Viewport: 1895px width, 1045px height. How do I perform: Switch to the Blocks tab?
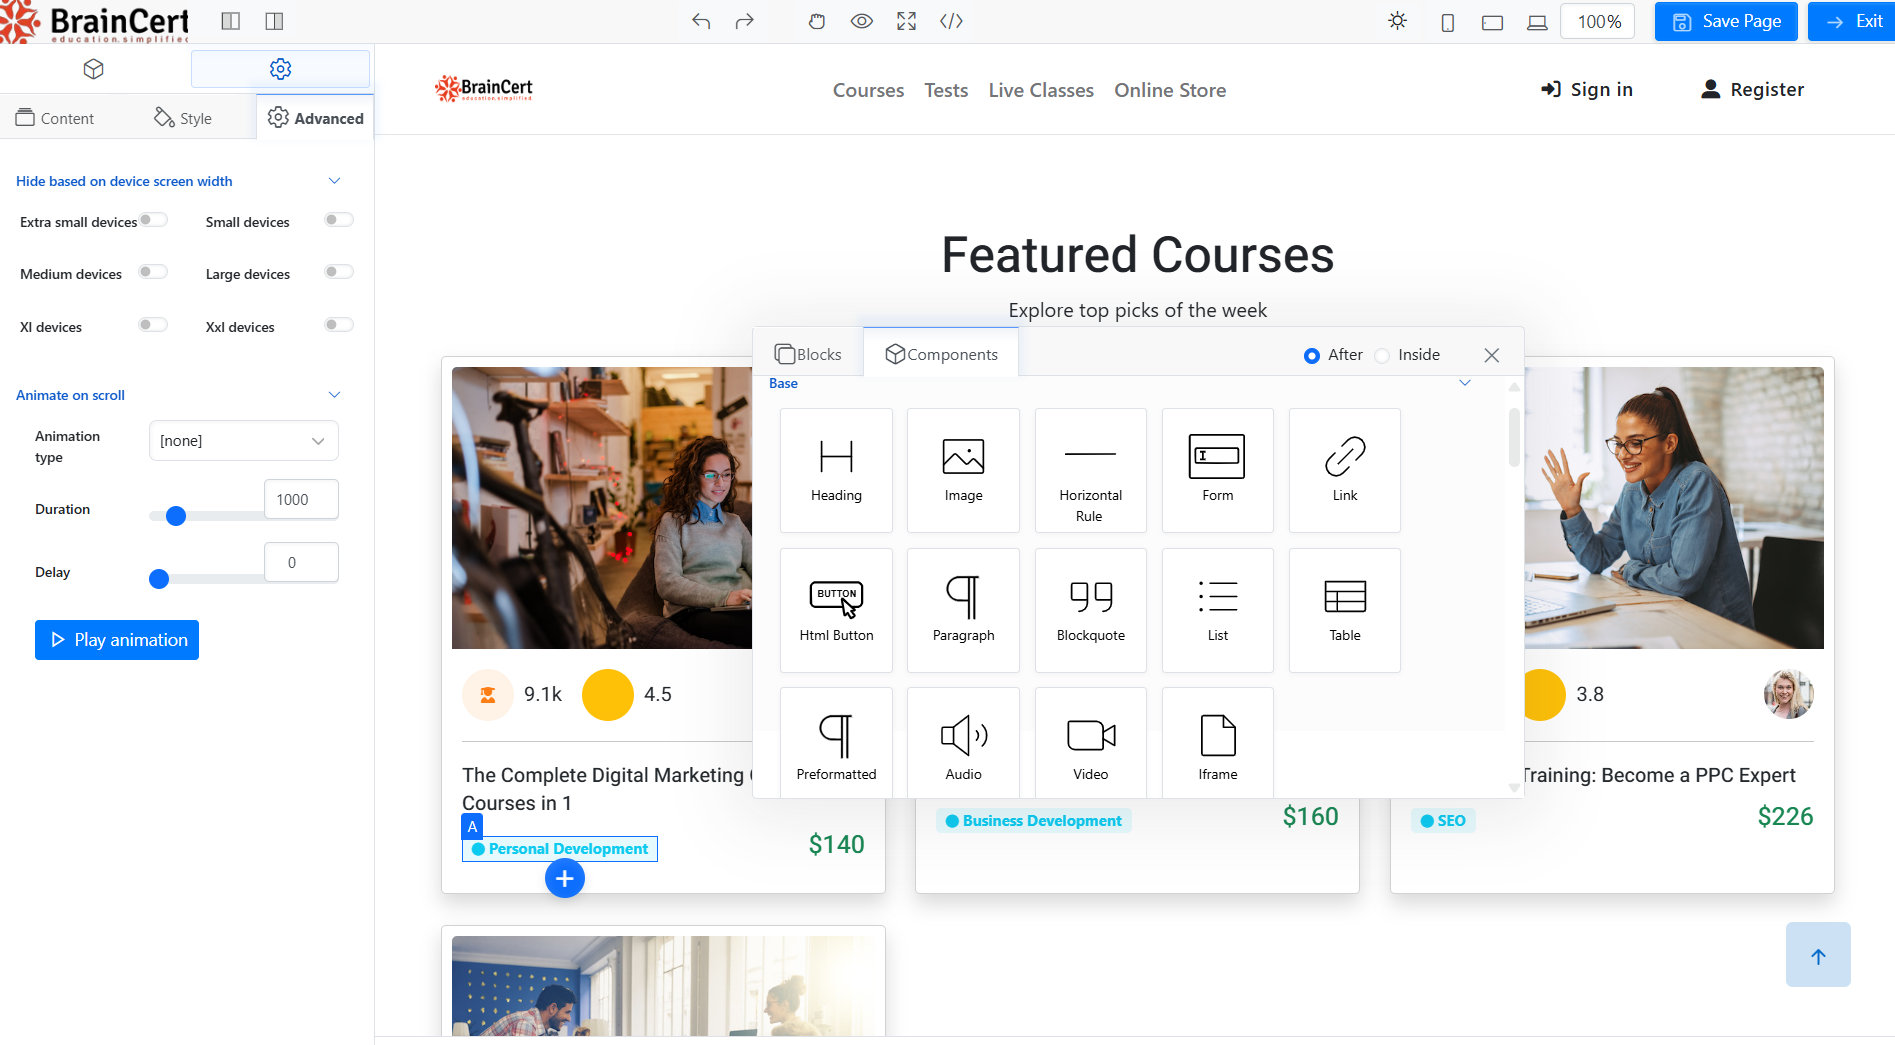click(808, 353)
